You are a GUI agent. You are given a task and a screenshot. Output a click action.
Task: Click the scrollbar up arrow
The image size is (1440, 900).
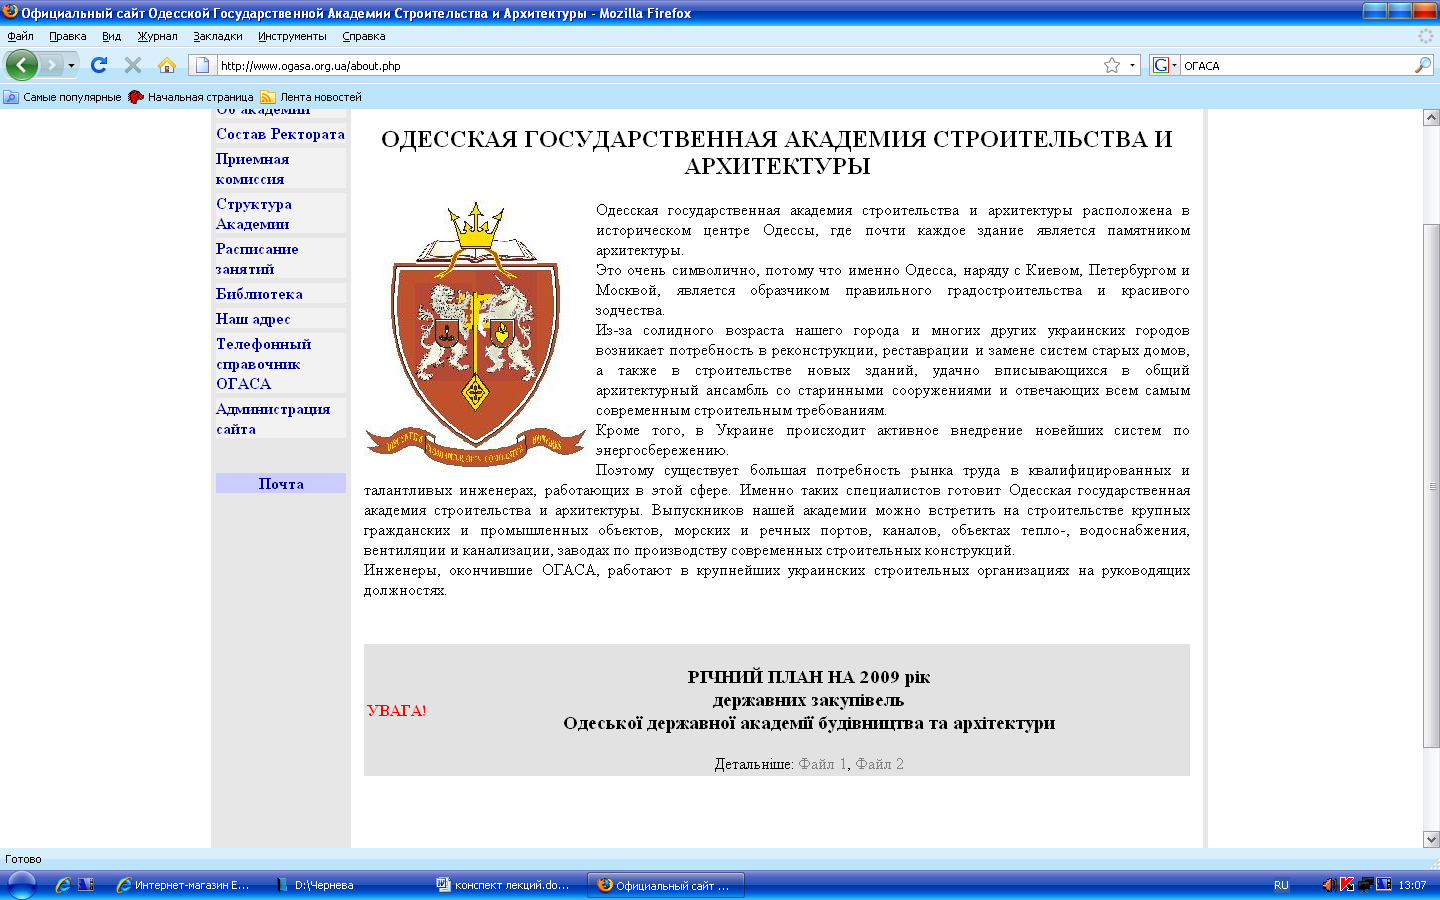tap(1431, 117)
